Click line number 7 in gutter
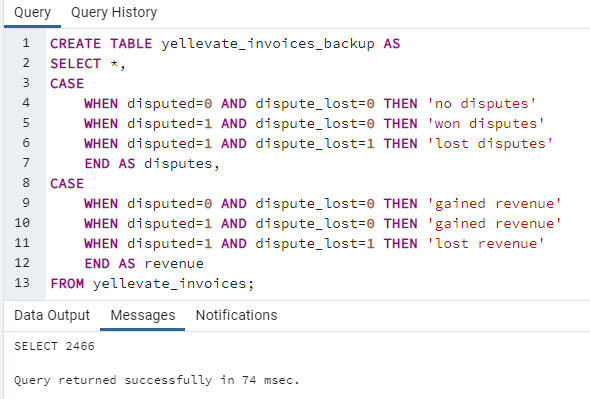590x399 pixels. pyautogui.click(x=26, y=163)
